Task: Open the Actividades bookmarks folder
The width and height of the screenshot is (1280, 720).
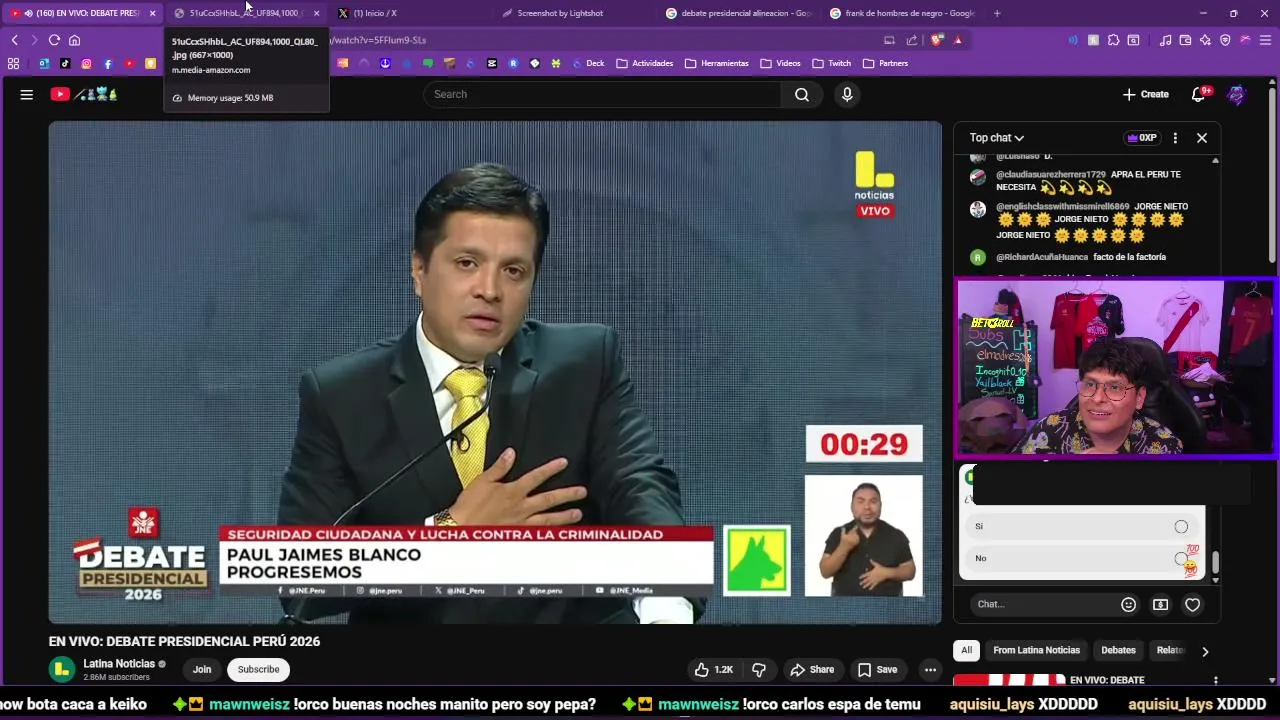Action: click(x=645, y=63)
